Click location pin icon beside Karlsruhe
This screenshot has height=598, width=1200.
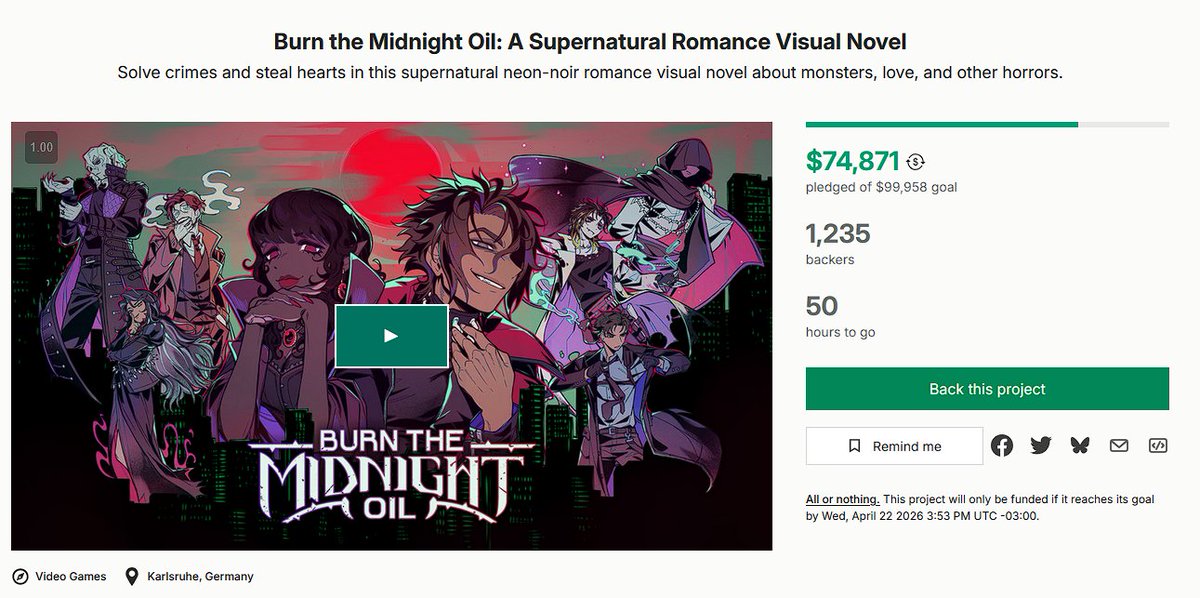(132, 576)
